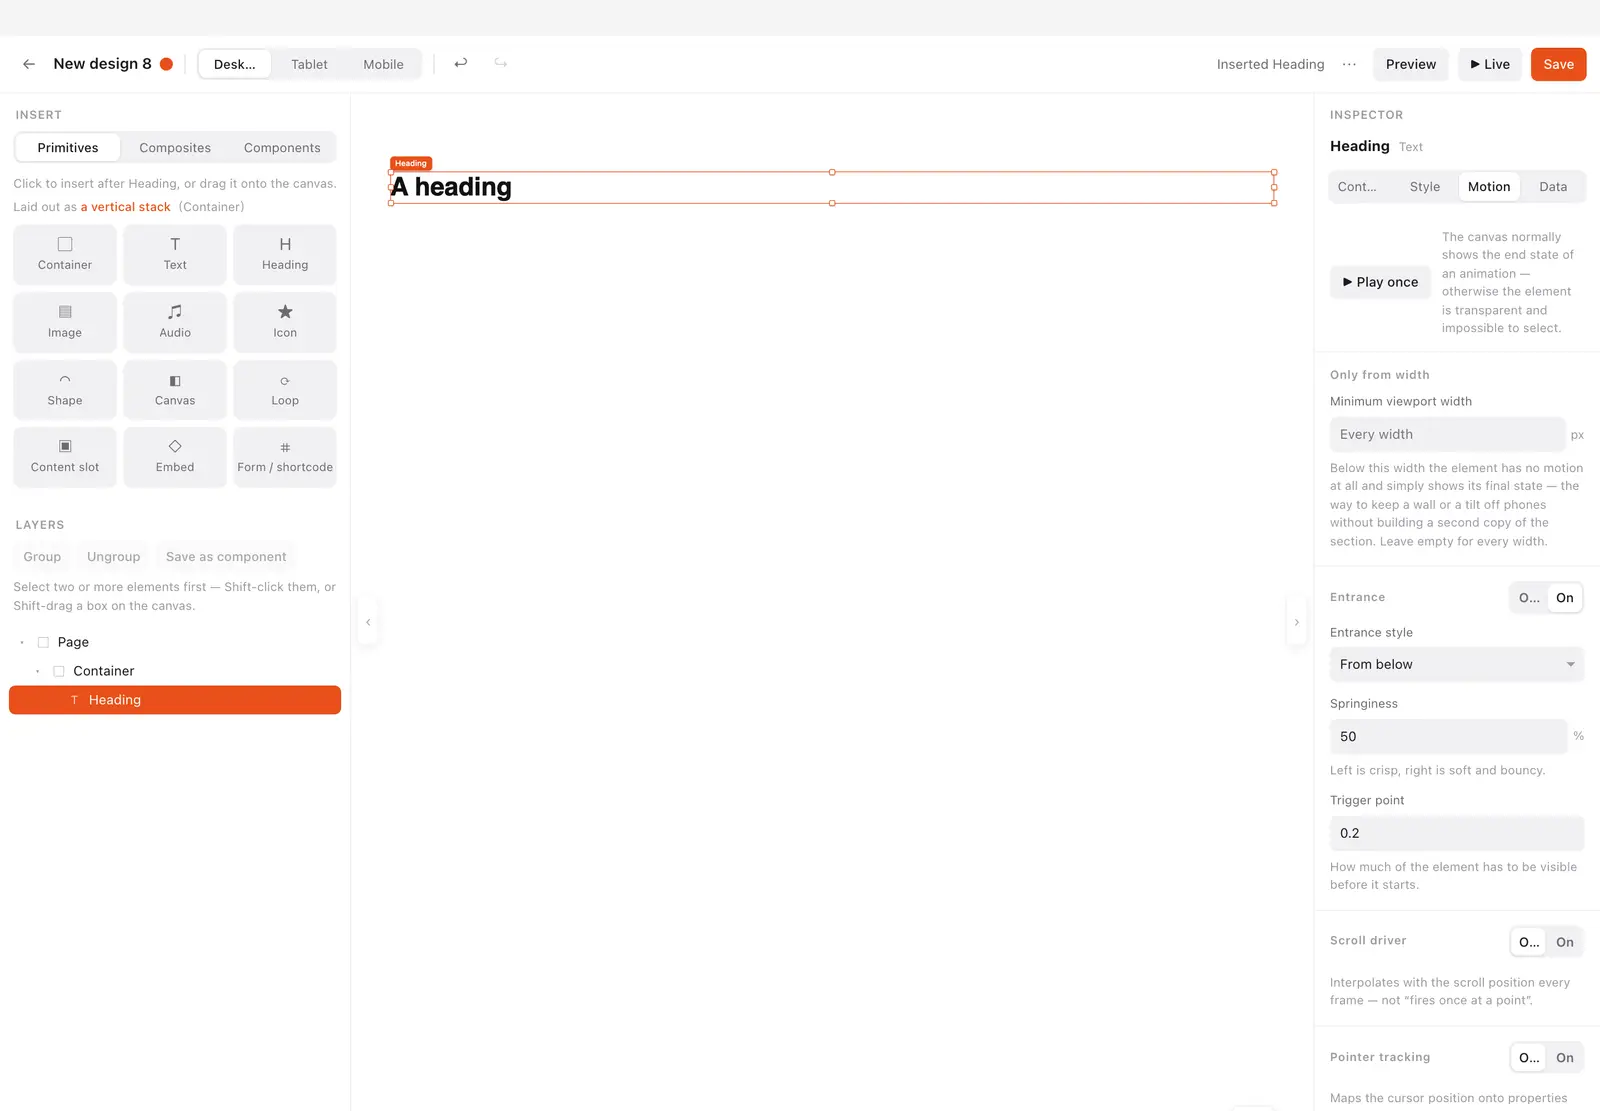Collapse the Page layer tree node
The width and height of the screenshot is (1600, 1111).
click(22, 642)
